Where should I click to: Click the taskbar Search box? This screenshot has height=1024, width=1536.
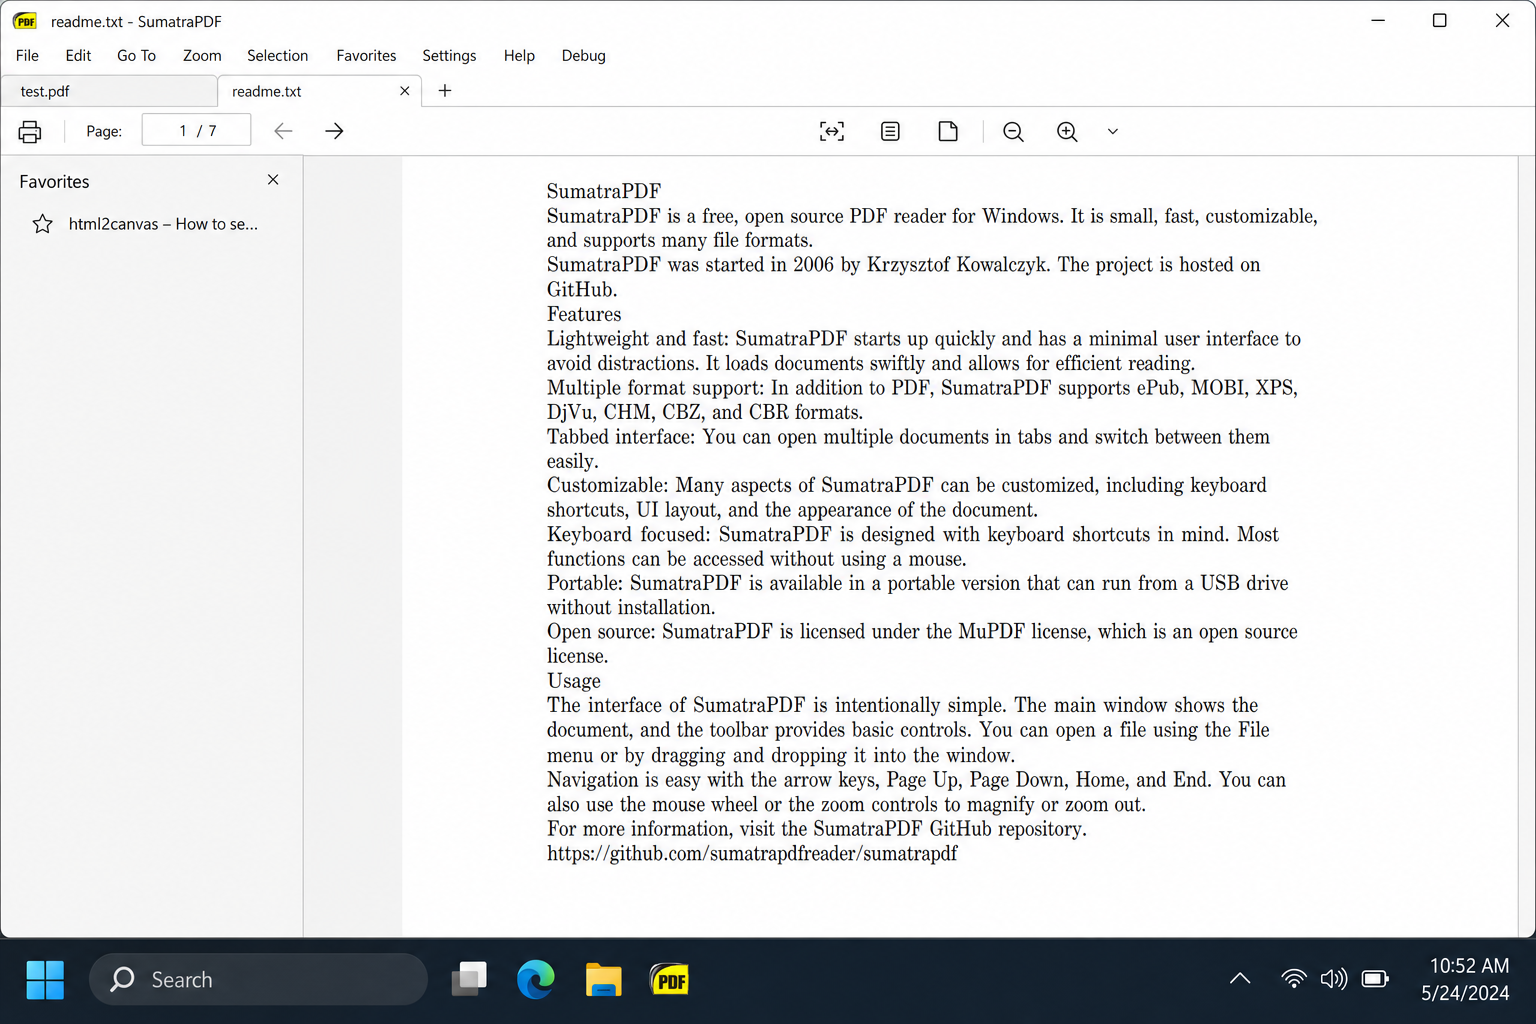point(258,979)
